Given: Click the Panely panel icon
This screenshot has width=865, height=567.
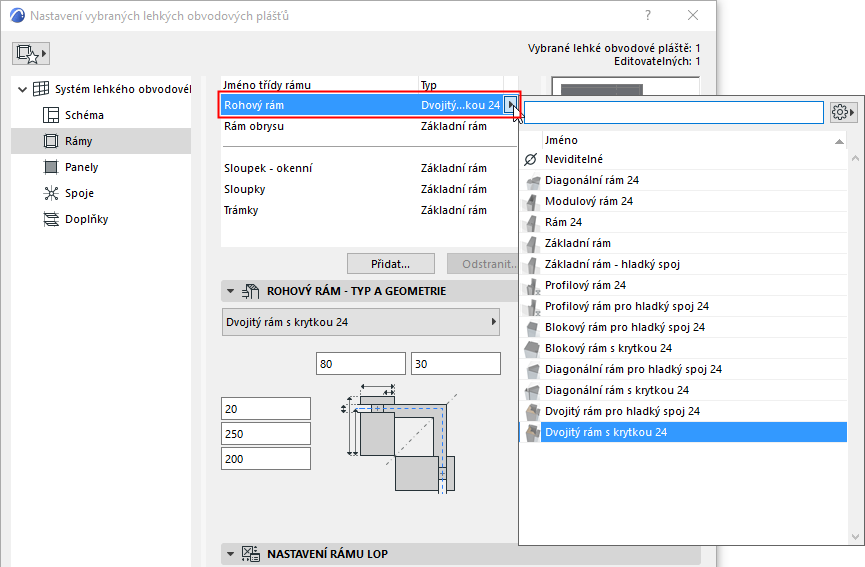Looking at the screenshot, I should (51, 167).
